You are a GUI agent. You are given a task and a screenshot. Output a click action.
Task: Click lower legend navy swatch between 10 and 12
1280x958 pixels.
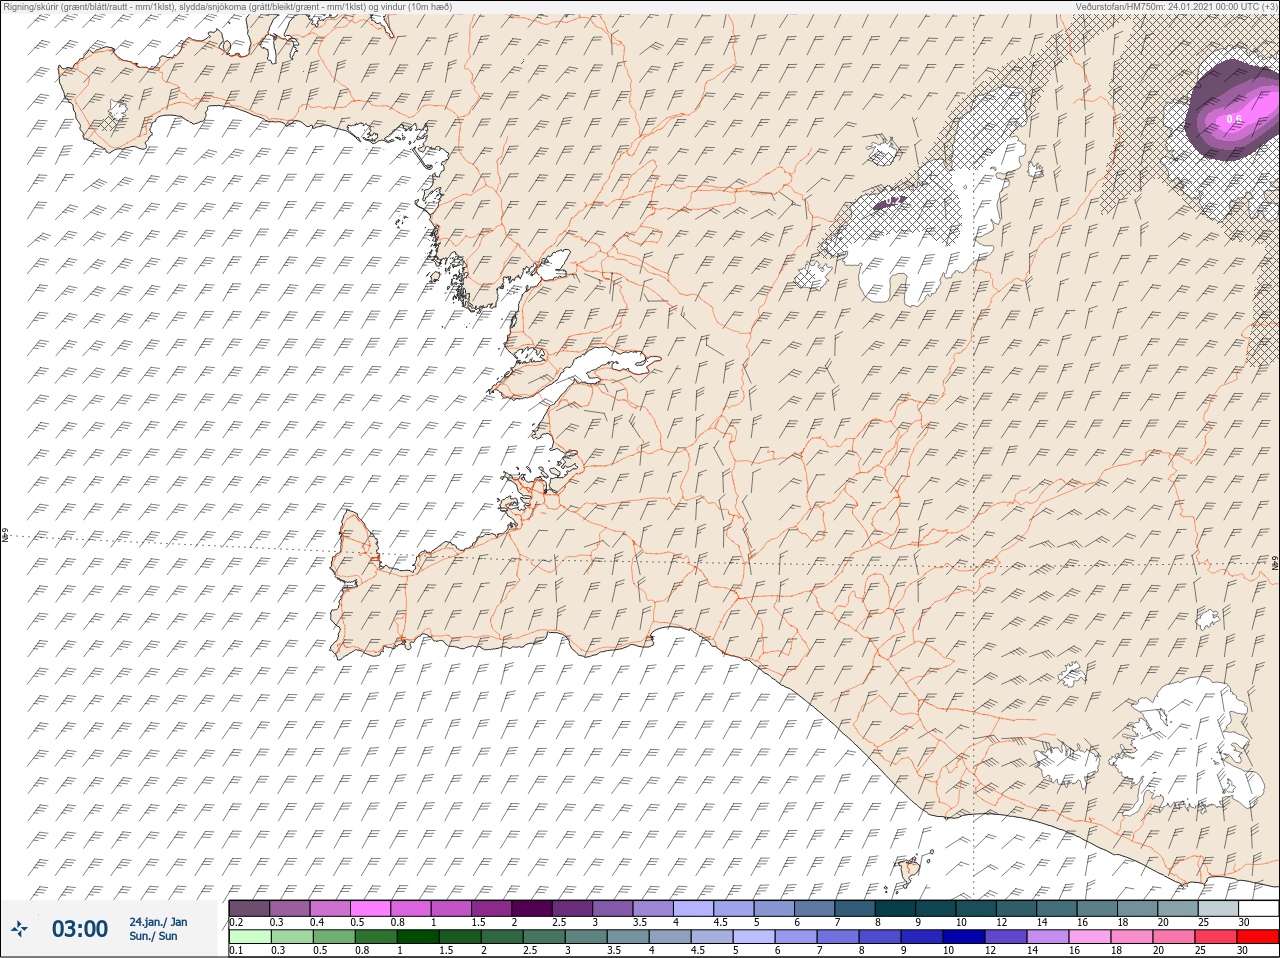[x=964, y=937]
